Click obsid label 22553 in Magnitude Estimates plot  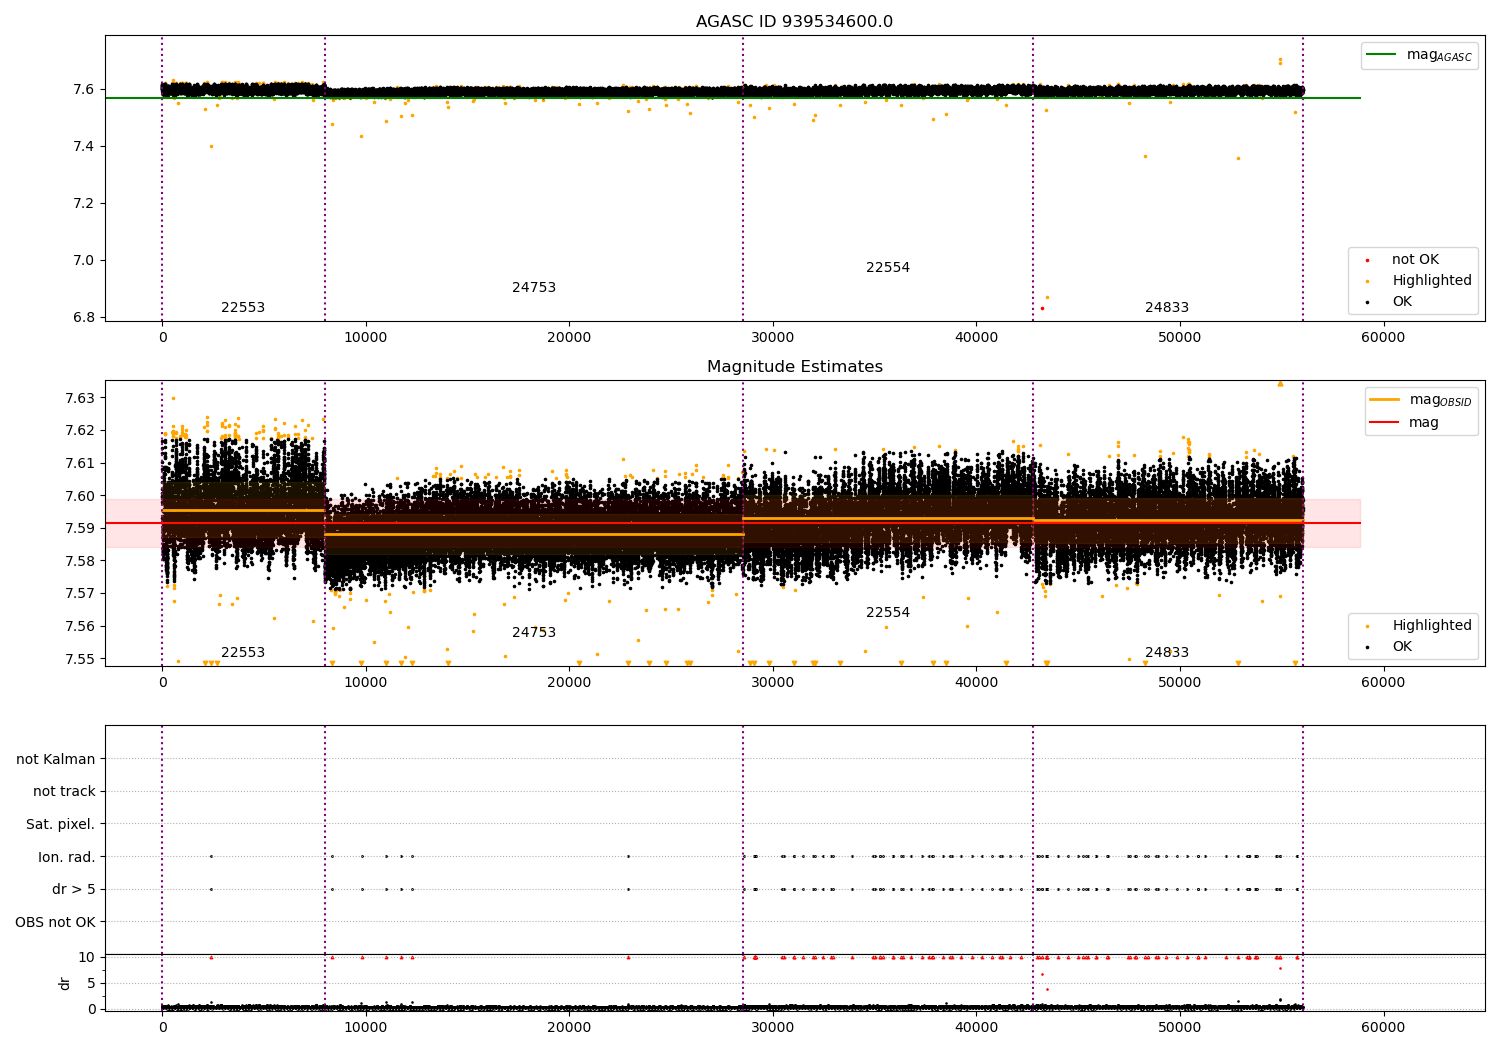point(243,653)
